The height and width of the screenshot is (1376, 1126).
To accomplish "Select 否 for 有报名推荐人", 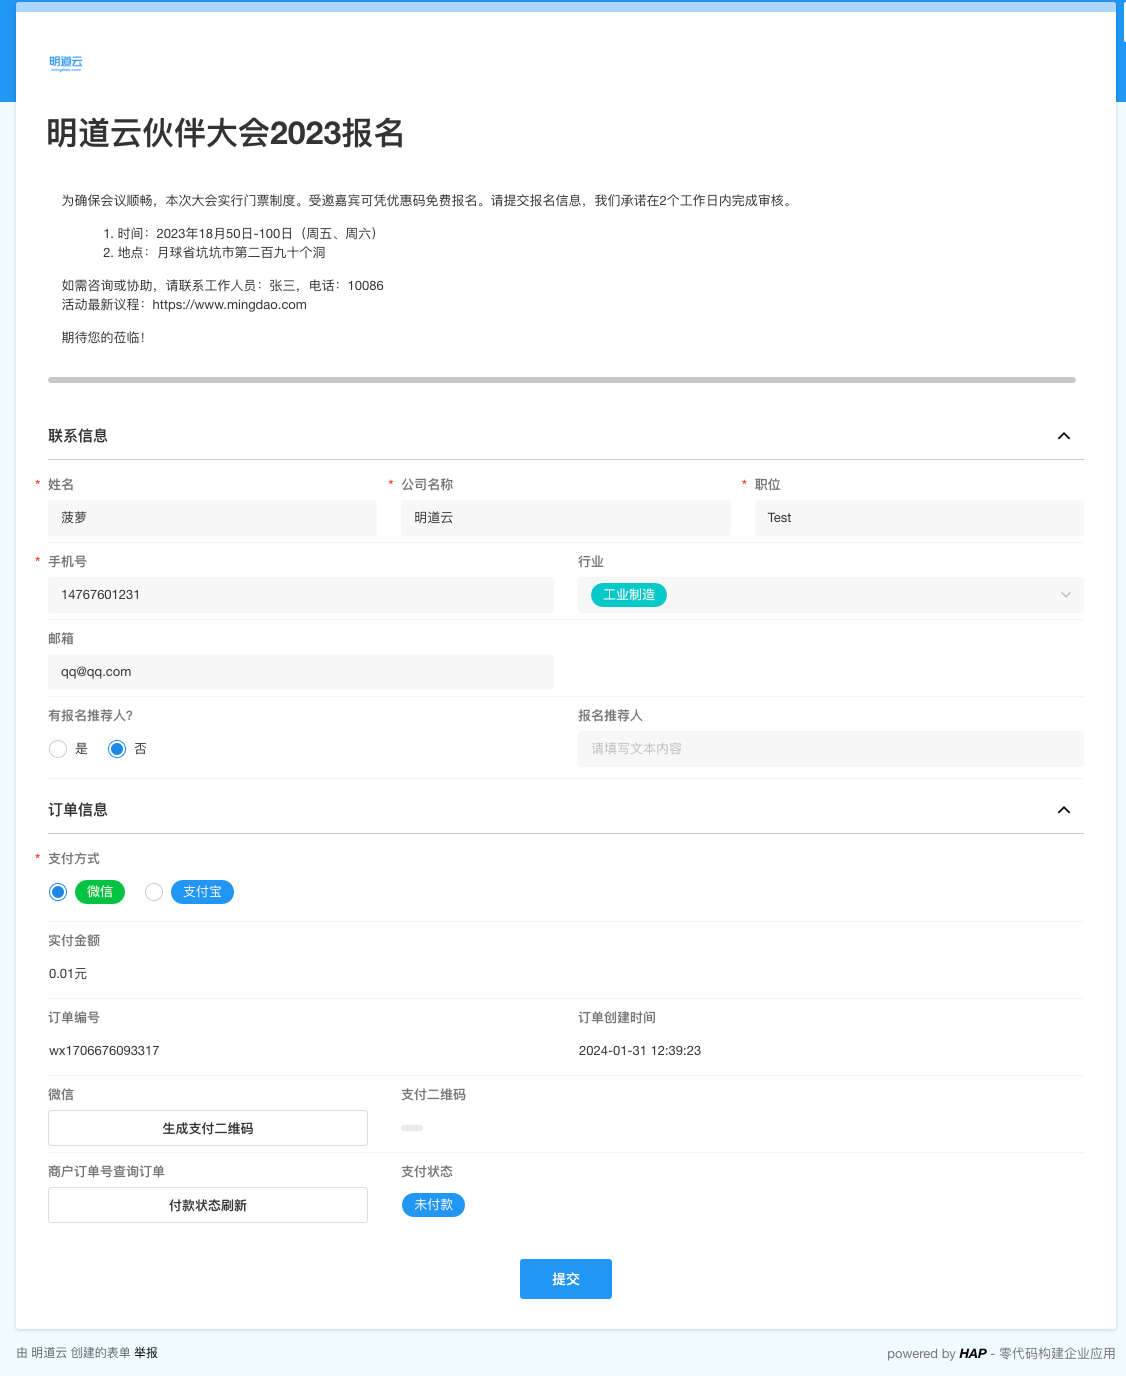I will [x=117, y=749].
